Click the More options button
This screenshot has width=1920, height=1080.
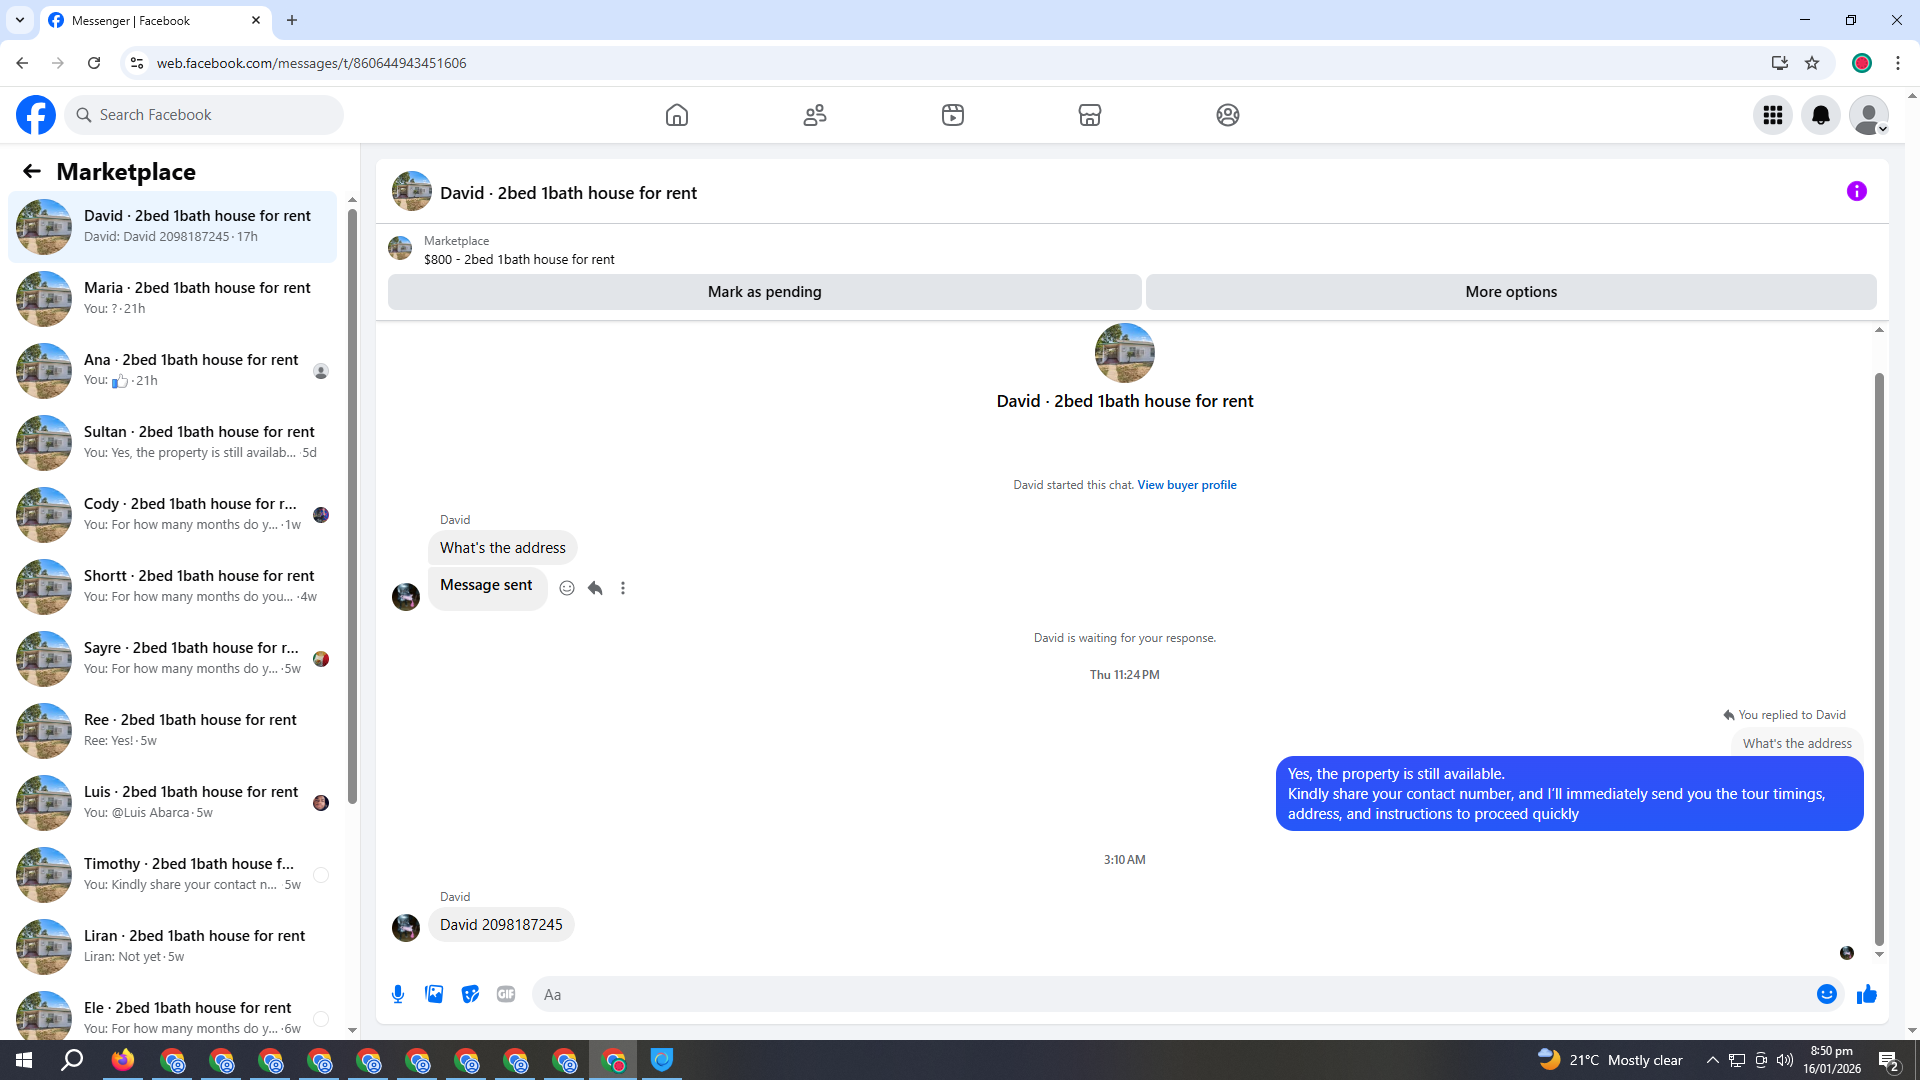(x=1510, y=292)
